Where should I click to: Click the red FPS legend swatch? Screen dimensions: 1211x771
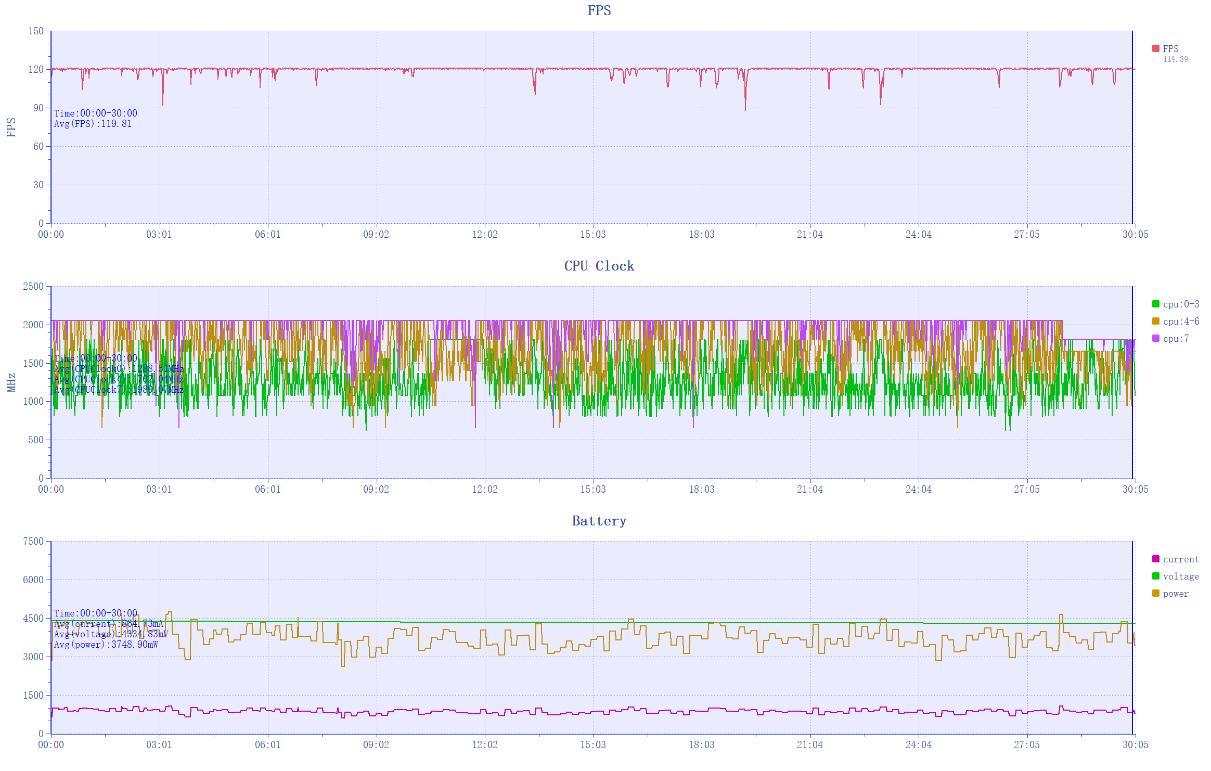point(1155,48)
